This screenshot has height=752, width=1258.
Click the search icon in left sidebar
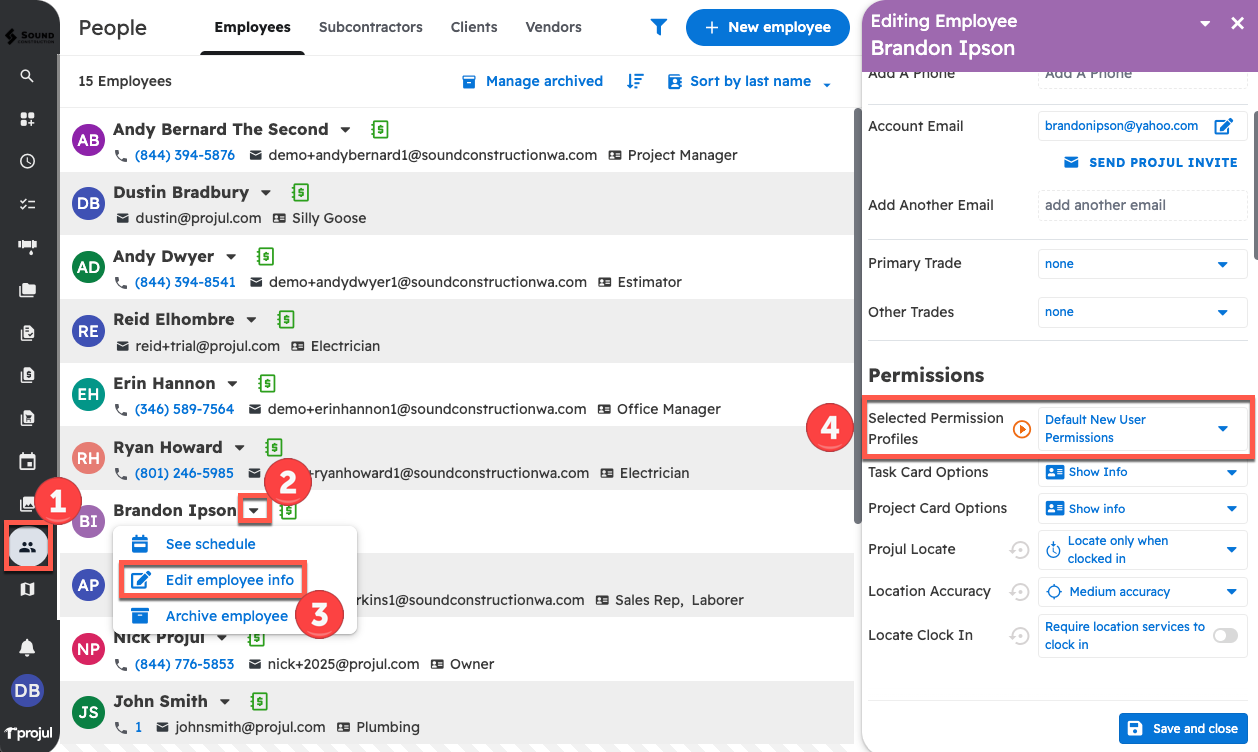tap(27, 76)
